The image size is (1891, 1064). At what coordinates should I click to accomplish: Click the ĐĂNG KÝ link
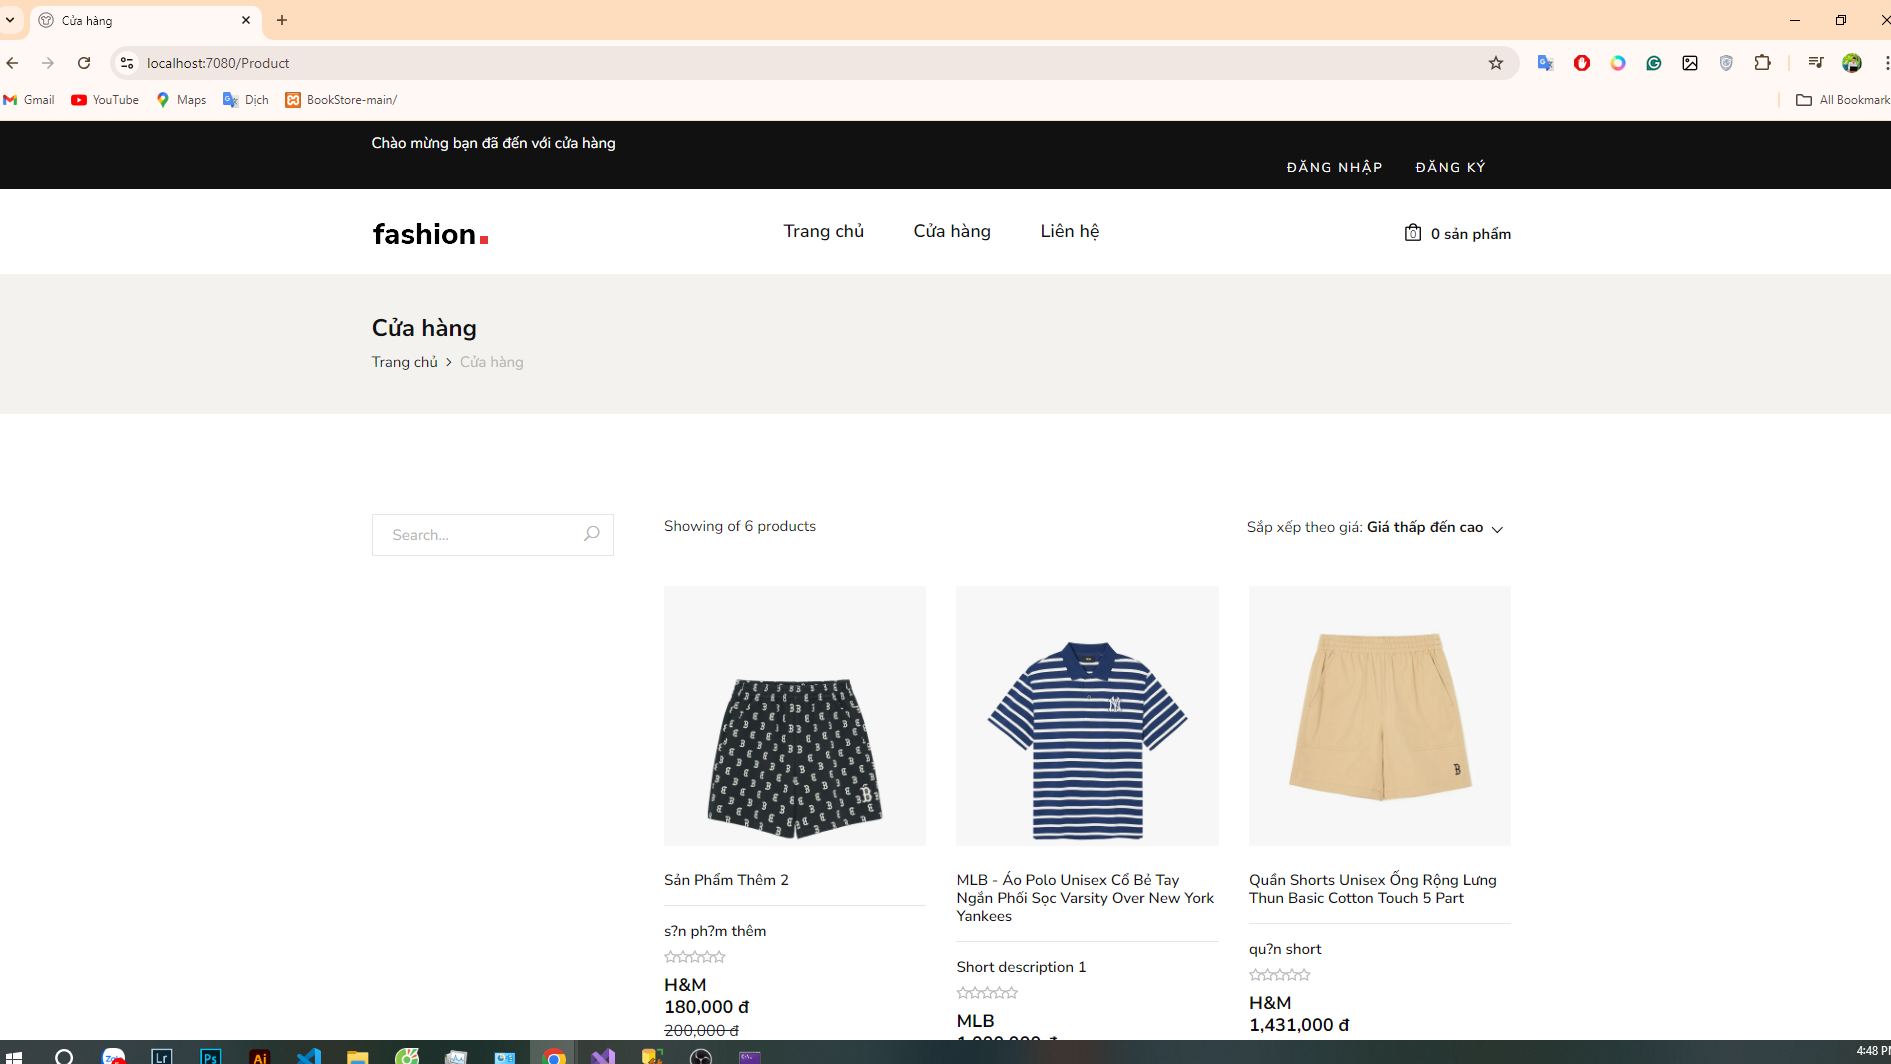1450,167
